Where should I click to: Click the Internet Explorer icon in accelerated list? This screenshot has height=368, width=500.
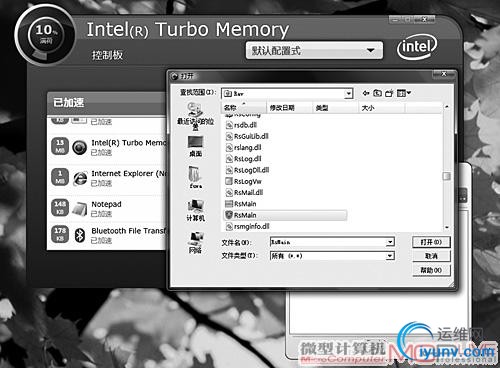pos(80,178)
